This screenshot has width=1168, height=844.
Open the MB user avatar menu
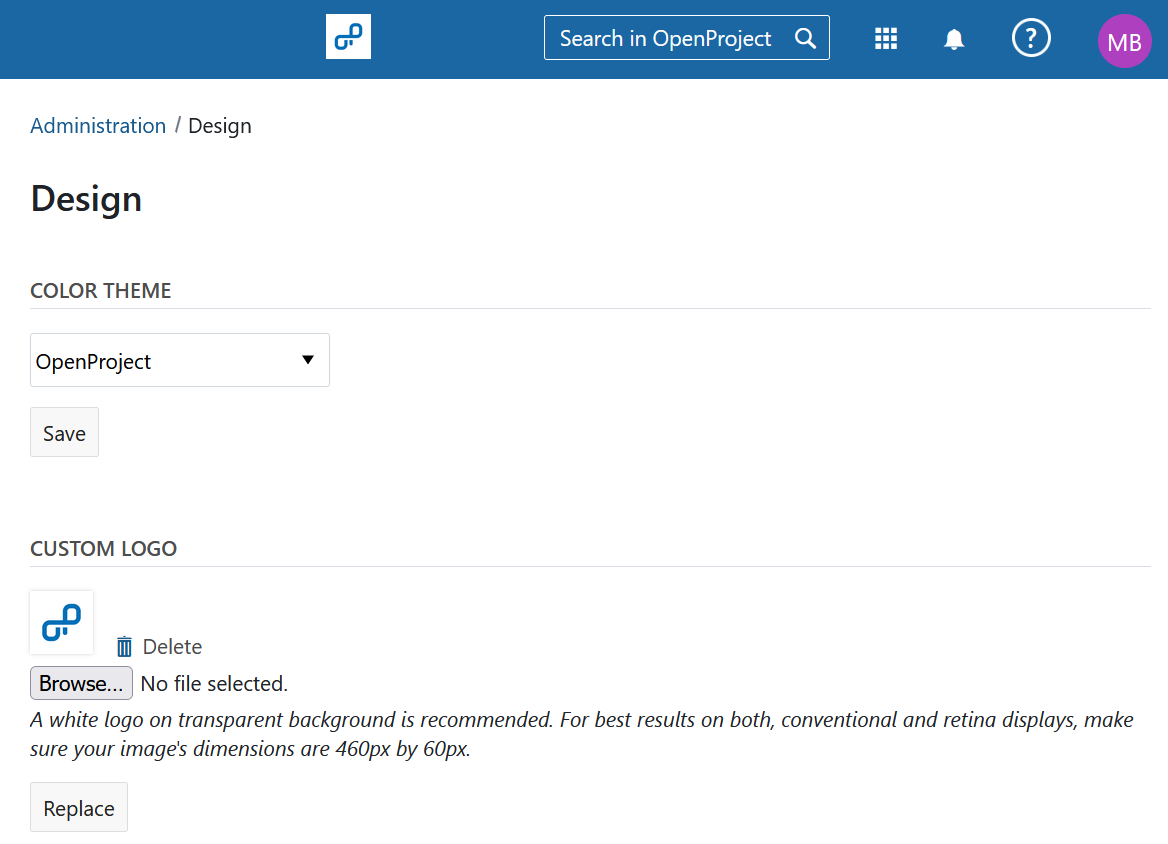[1124, 42]
